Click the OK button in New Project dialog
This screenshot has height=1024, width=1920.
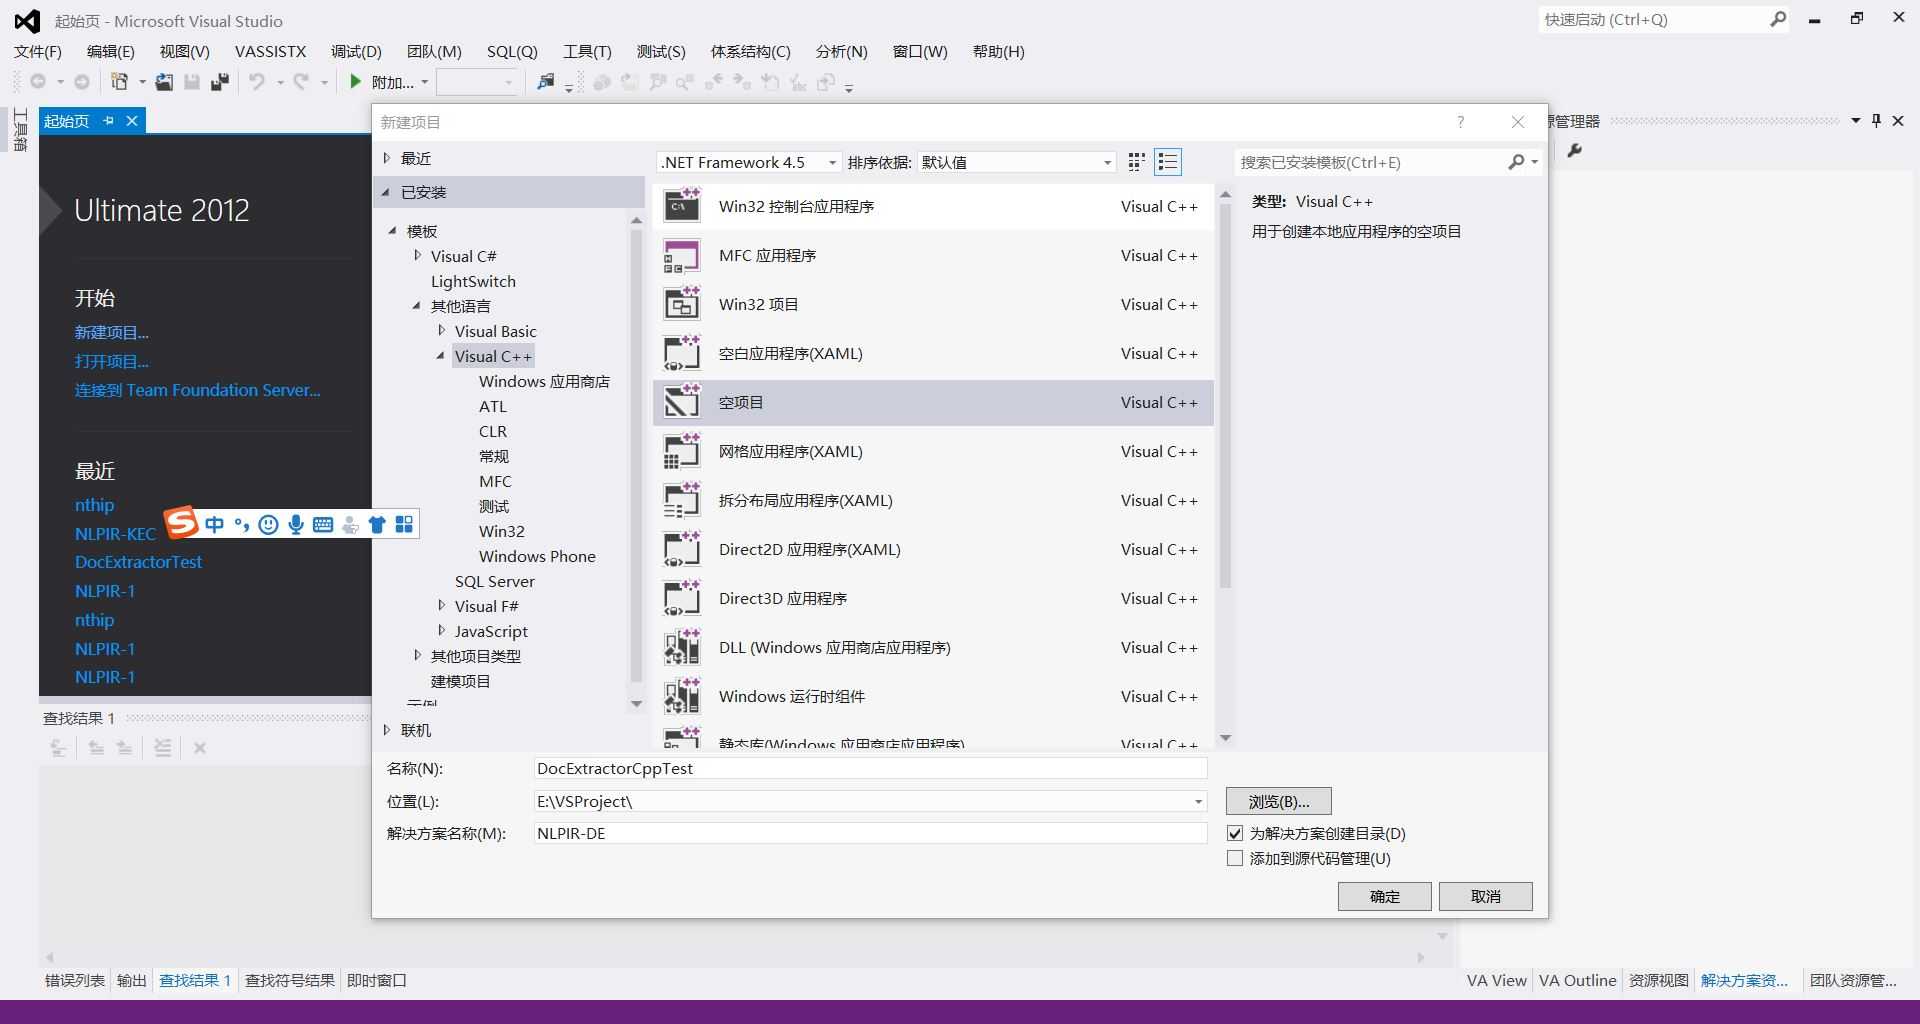[x=1384, y=897]
